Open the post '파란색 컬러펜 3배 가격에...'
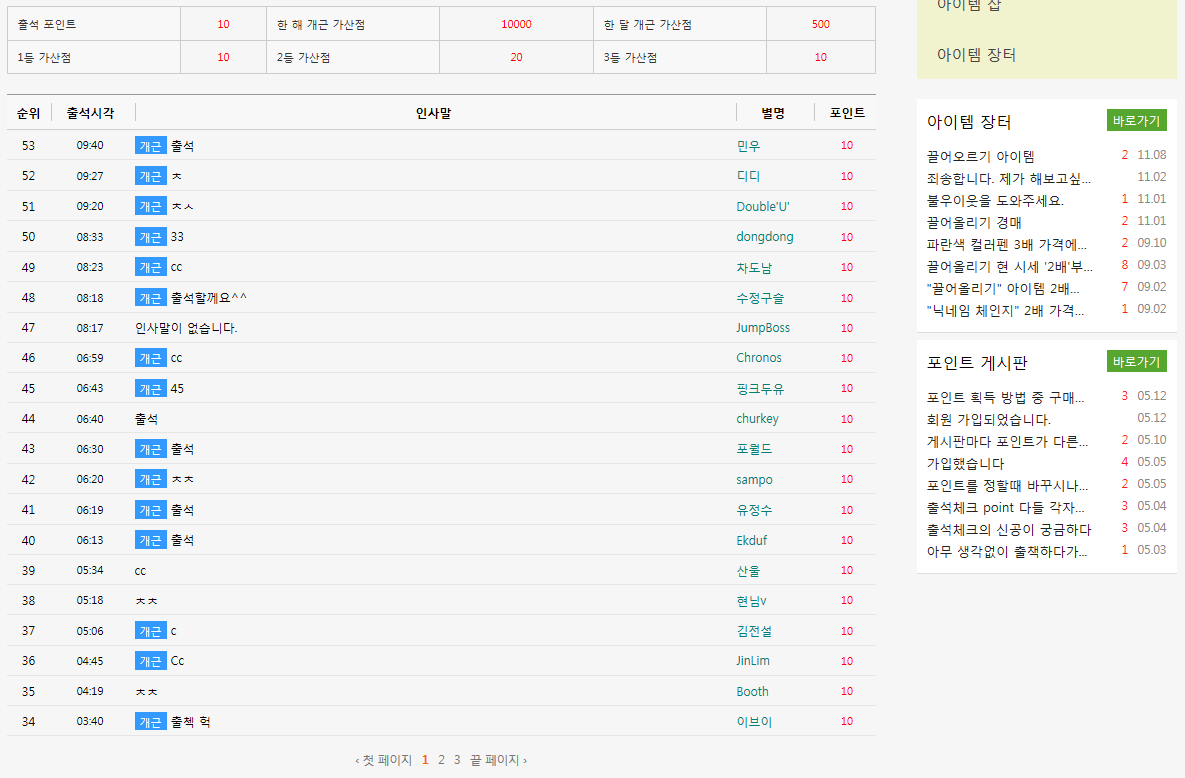Screen dimensions: 1185x778 pos(1006,243)
